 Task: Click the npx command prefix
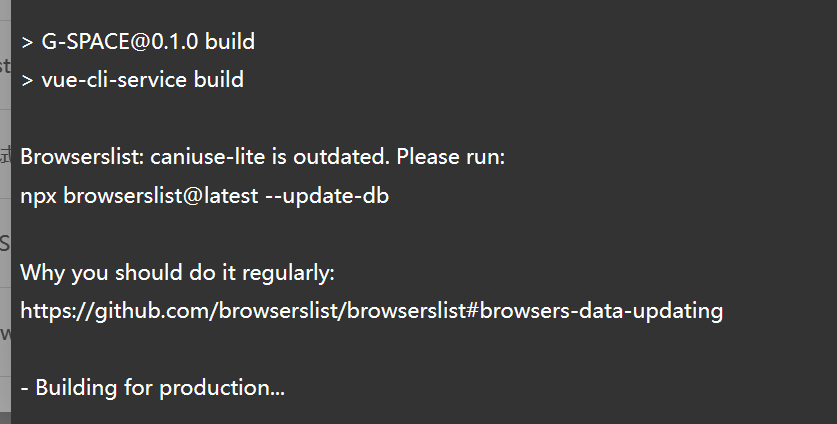39,196
